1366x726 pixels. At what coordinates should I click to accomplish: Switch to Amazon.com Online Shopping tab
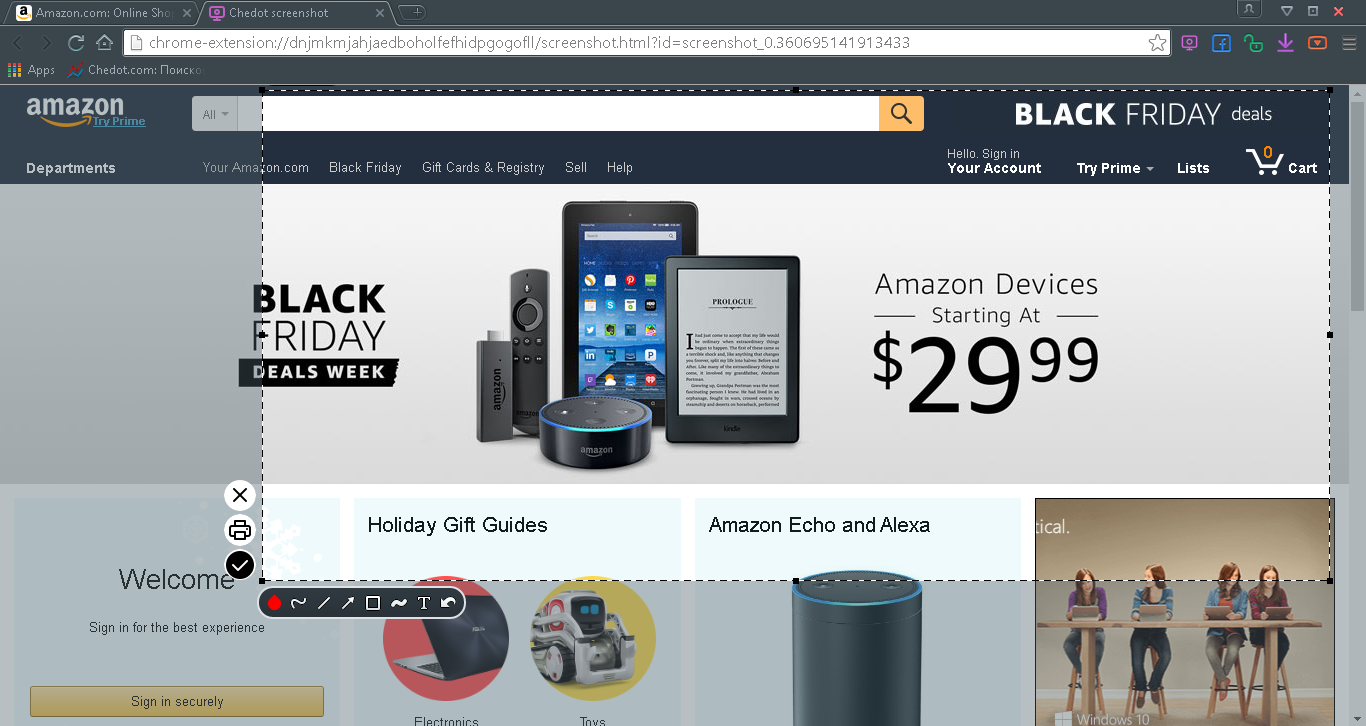102,13
